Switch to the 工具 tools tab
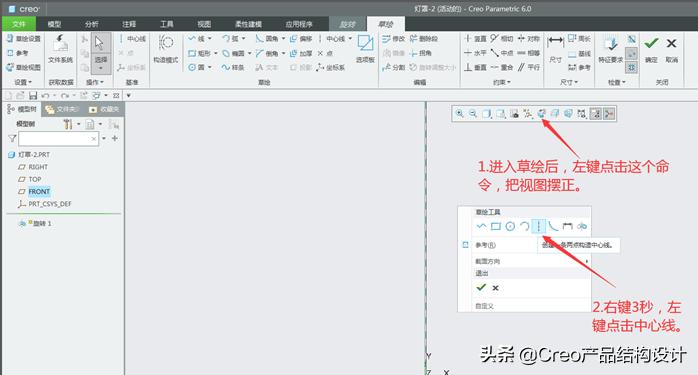This screenshot has width=698, height=375. click(166, 24)
